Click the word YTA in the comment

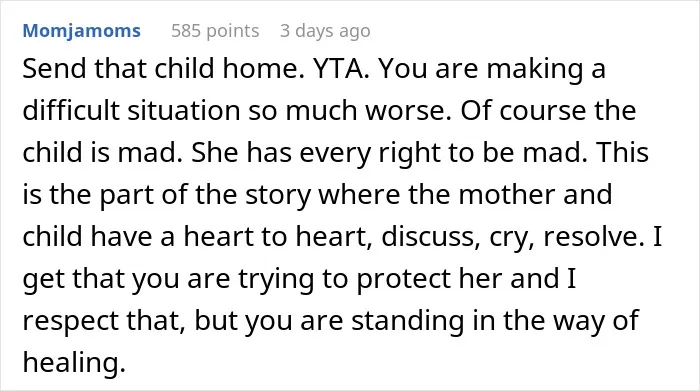click(x=341, y=69)
